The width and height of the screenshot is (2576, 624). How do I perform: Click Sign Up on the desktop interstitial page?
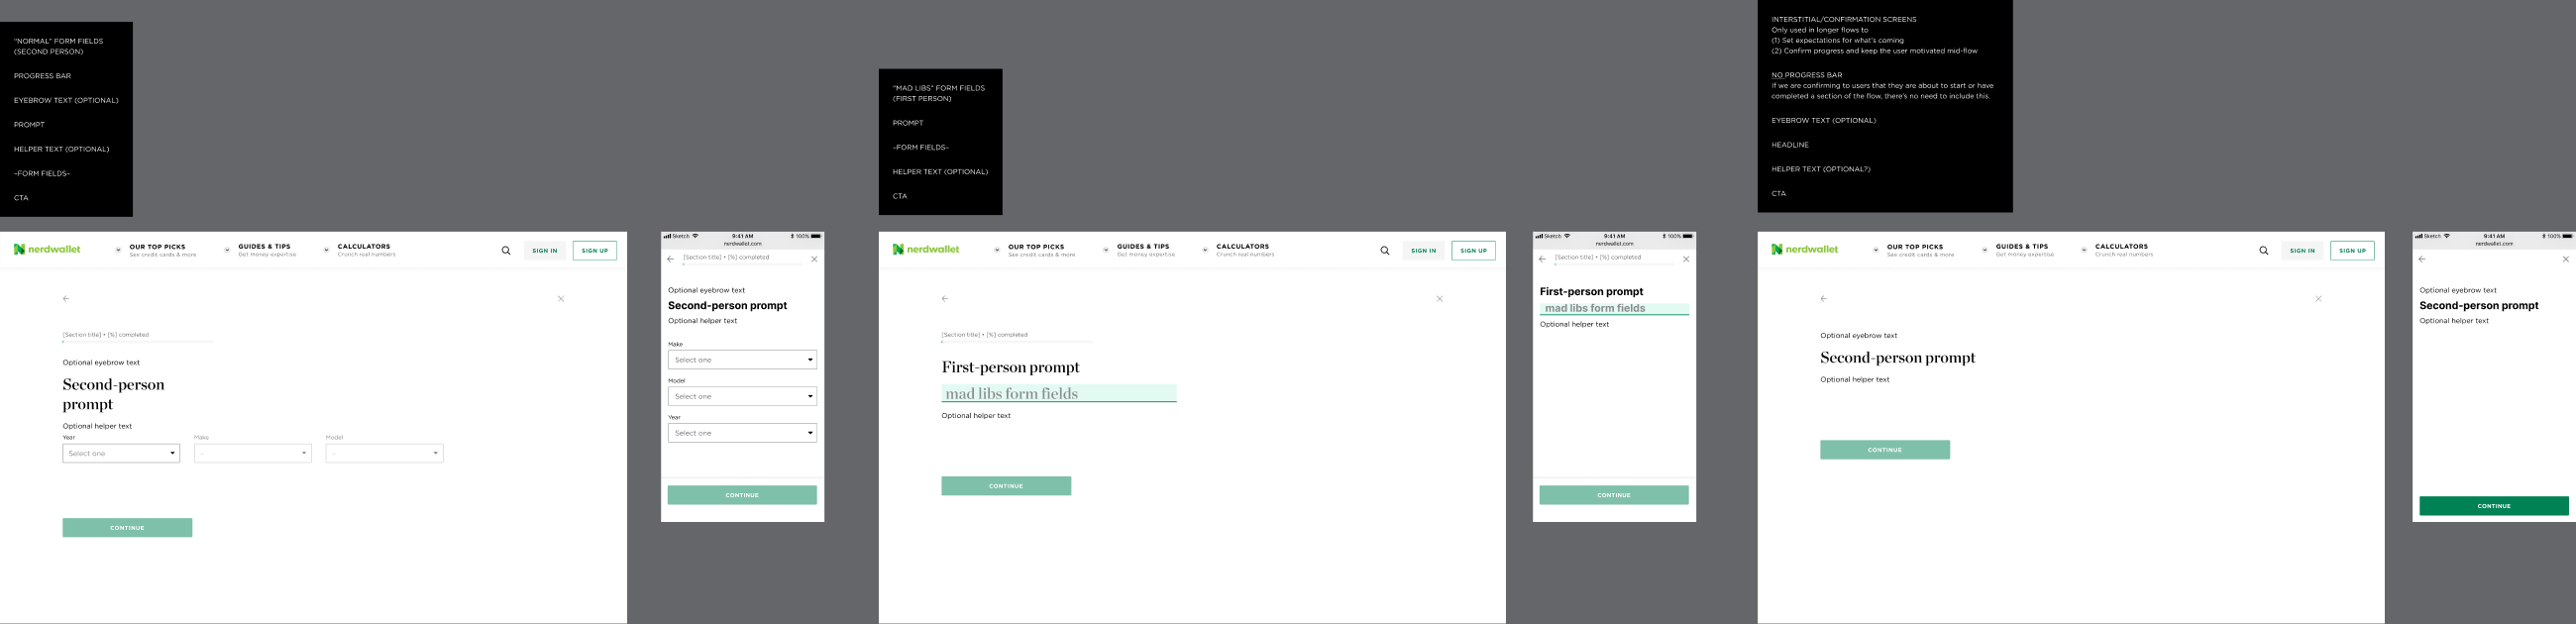(2353, 251)
